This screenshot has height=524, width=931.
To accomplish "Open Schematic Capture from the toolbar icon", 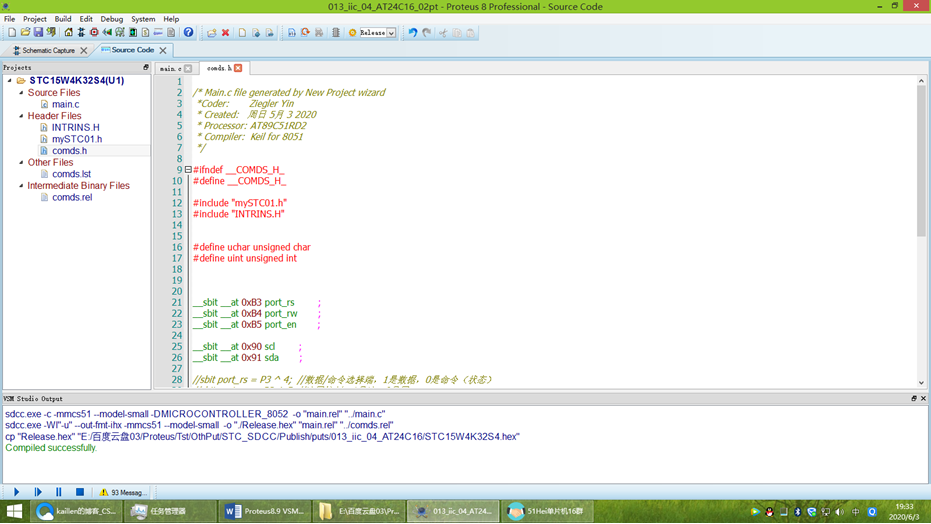I will click(x=81, y=33).
